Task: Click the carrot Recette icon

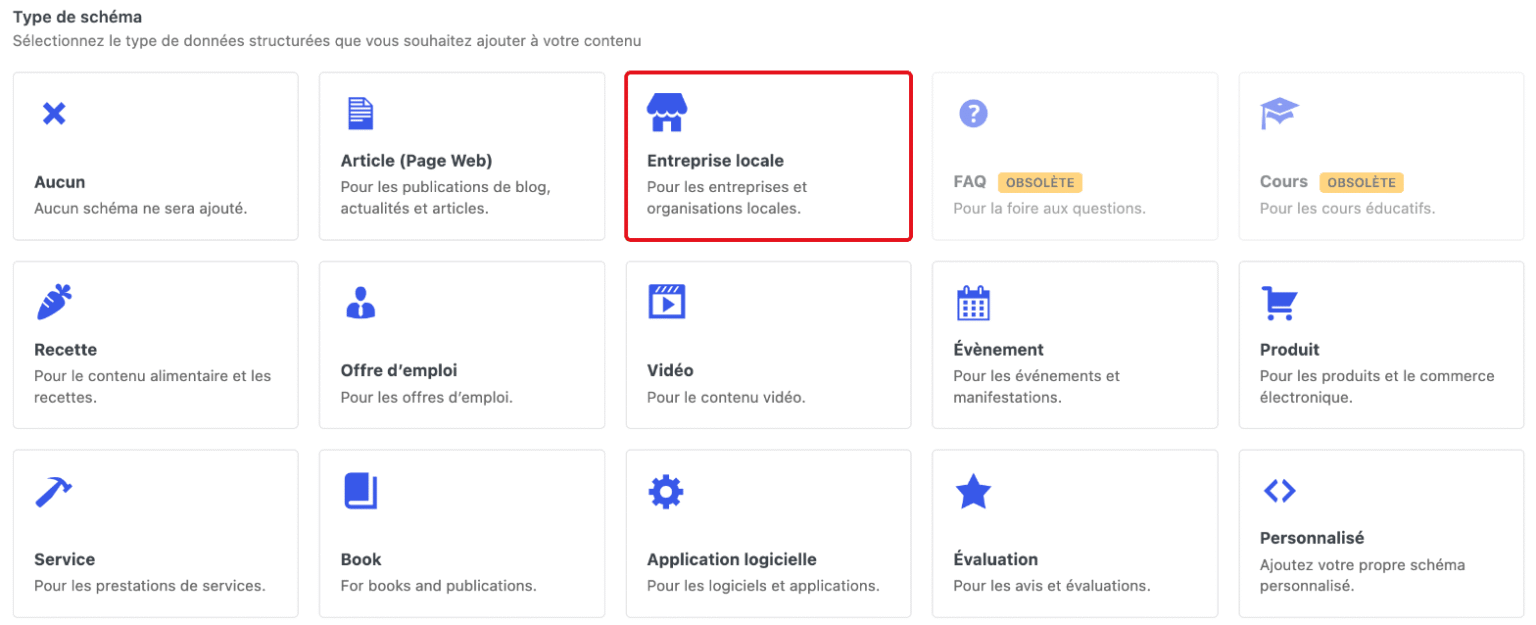Action: pyautogui.click(x=54, y=302)
